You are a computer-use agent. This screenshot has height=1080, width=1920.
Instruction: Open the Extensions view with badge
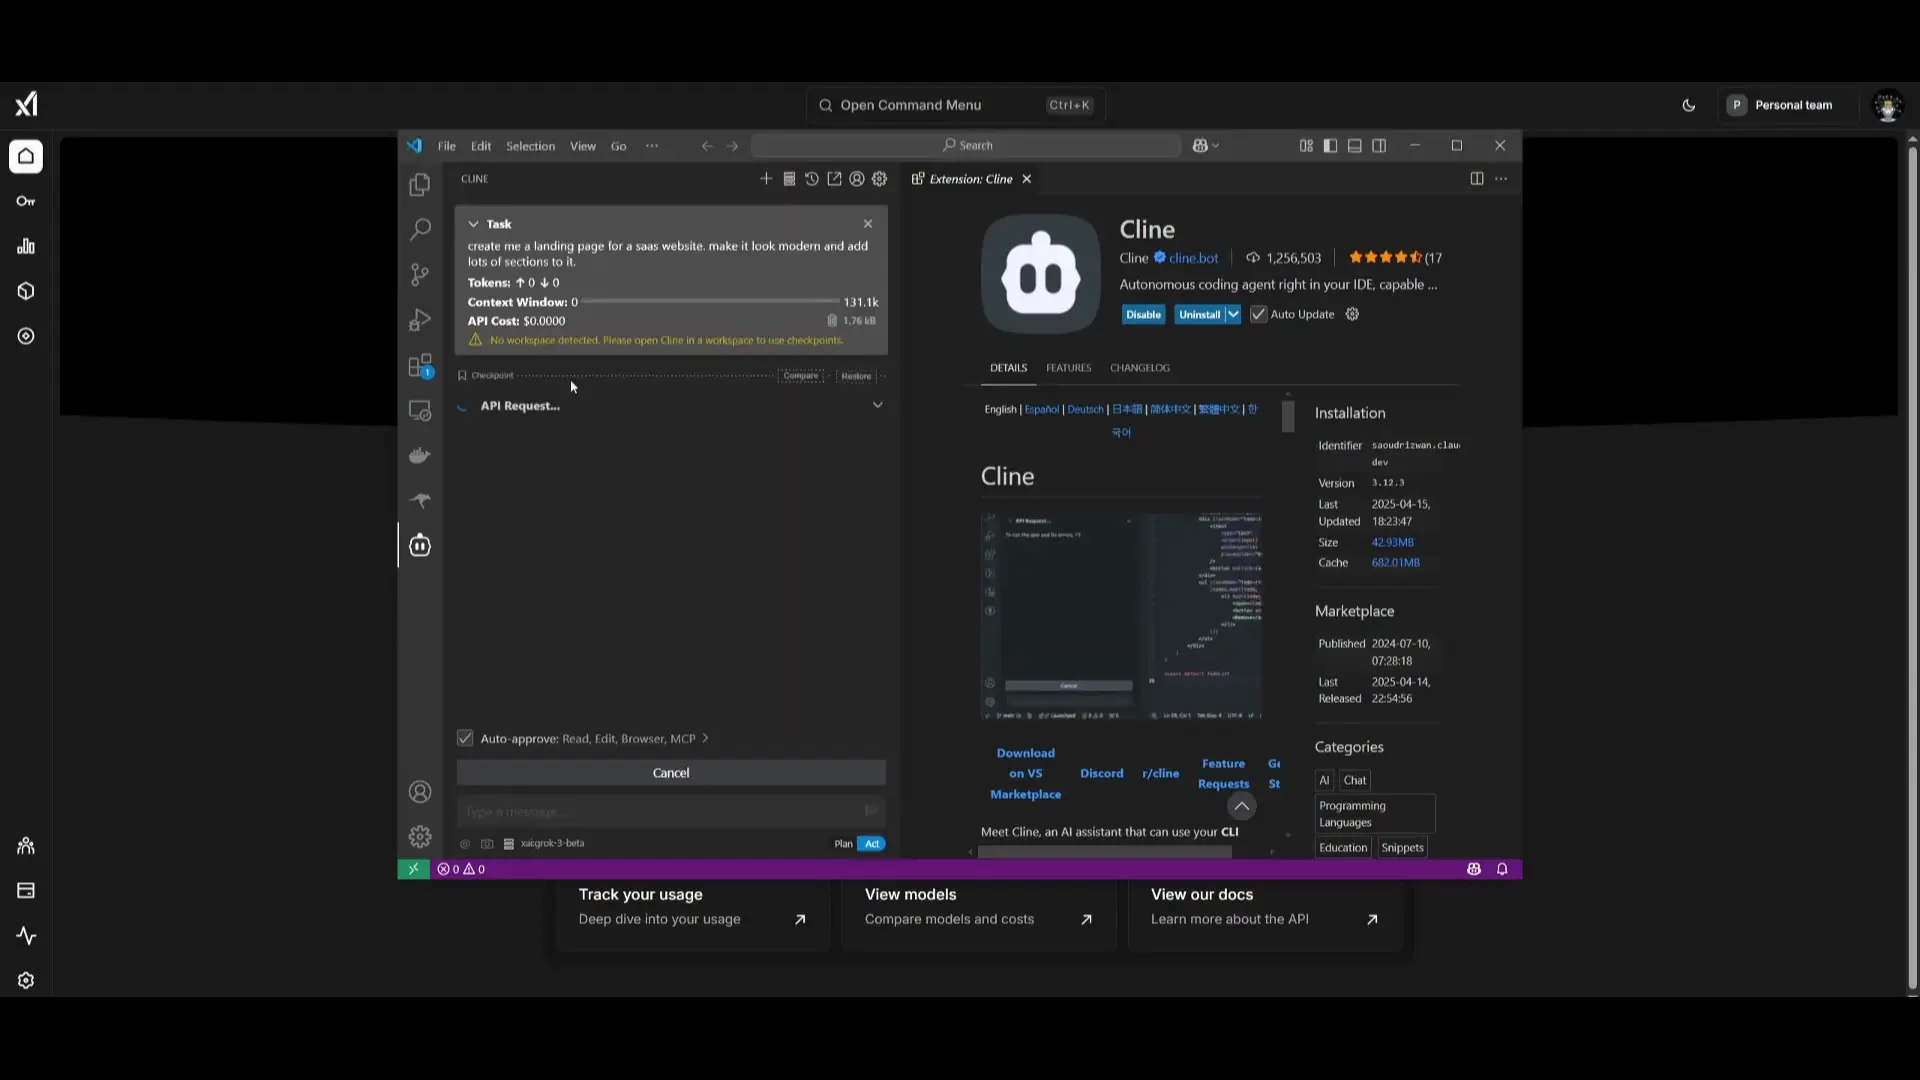(420, 366)
